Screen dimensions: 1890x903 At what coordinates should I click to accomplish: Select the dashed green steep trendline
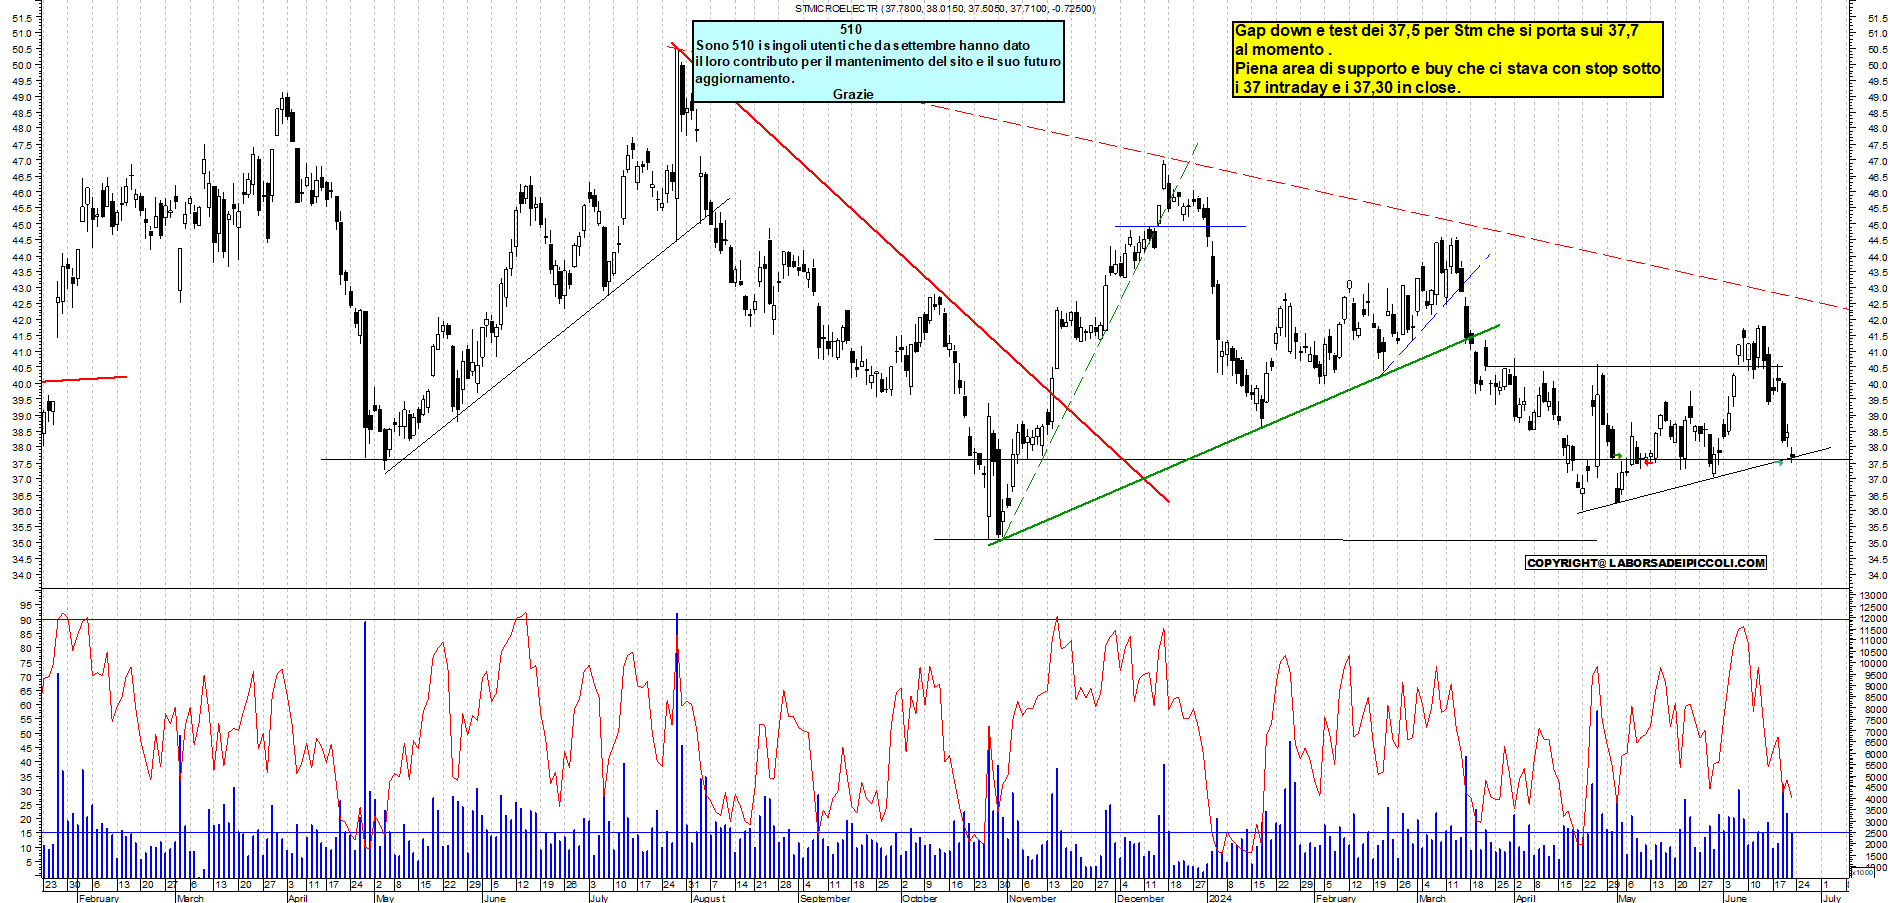tap(1100, 340)
